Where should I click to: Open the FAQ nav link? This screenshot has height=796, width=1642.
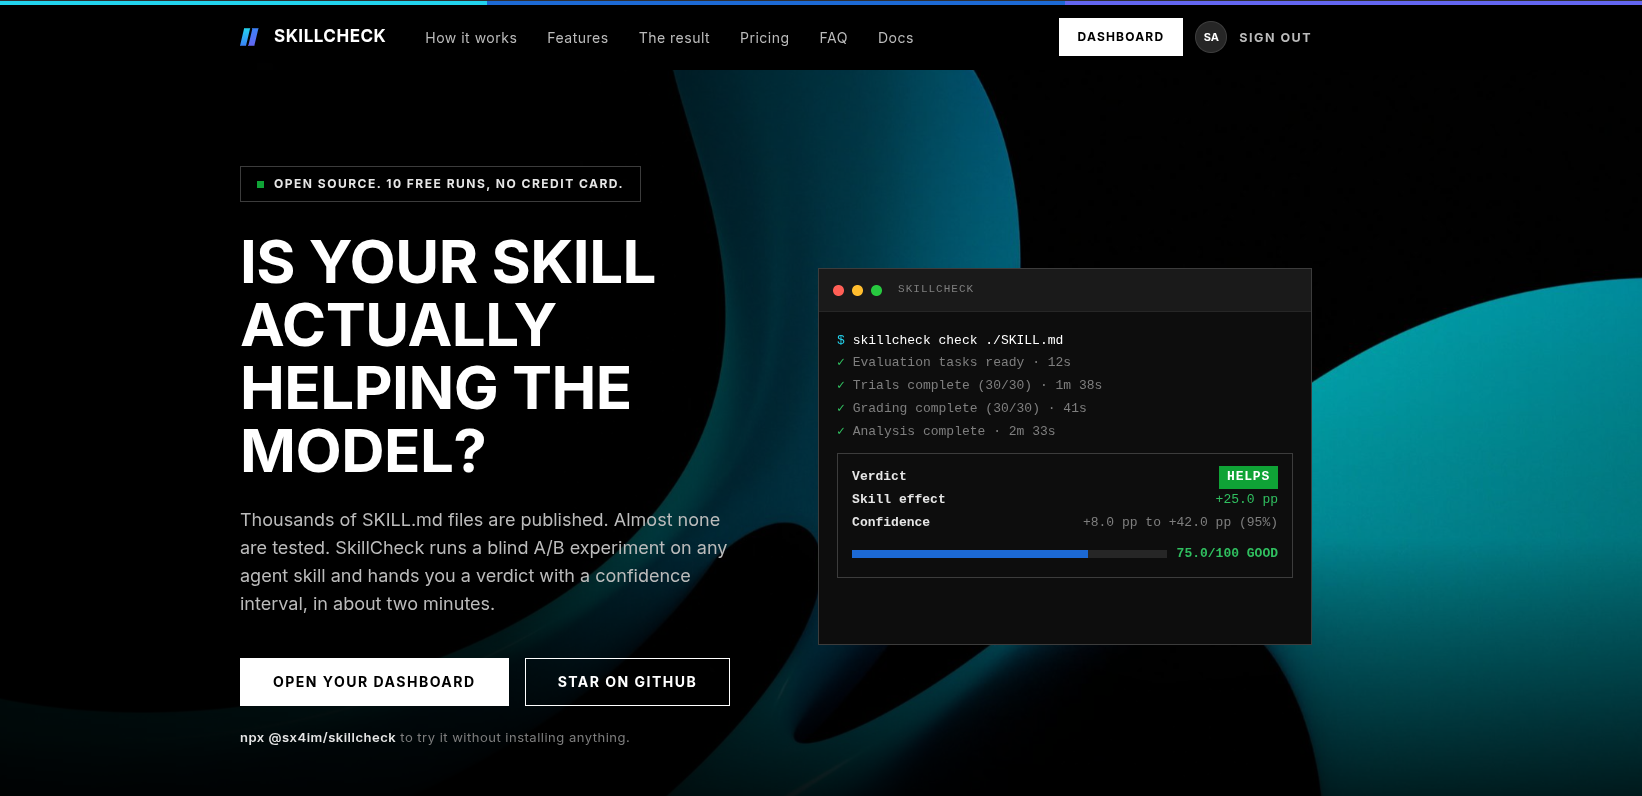click(x=833, y=38)
